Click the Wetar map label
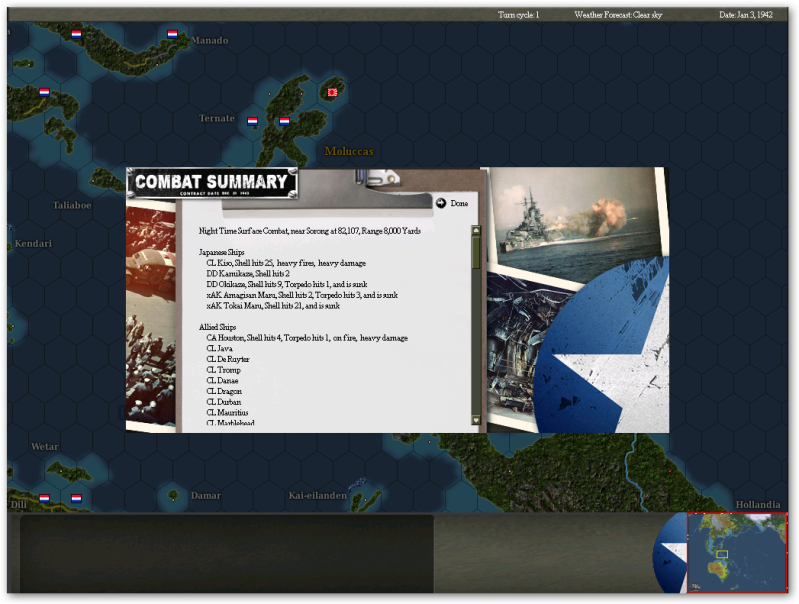 pos(45,447)
